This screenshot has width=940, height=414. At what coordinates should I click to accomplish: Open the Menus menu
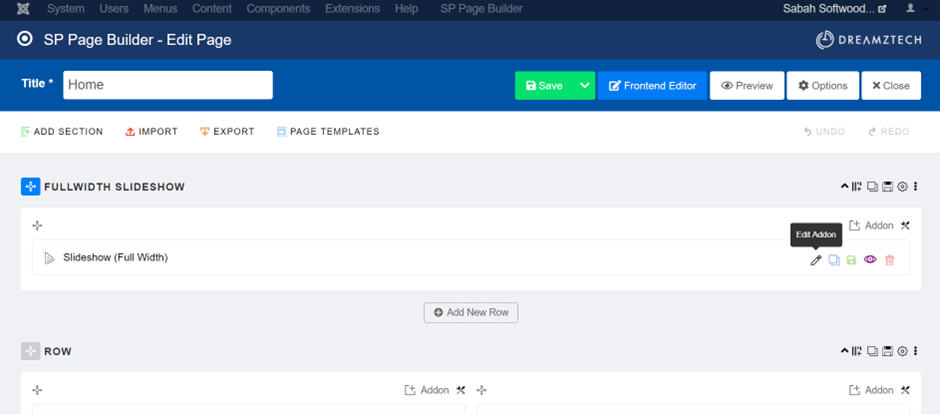[x=160, y=9]
